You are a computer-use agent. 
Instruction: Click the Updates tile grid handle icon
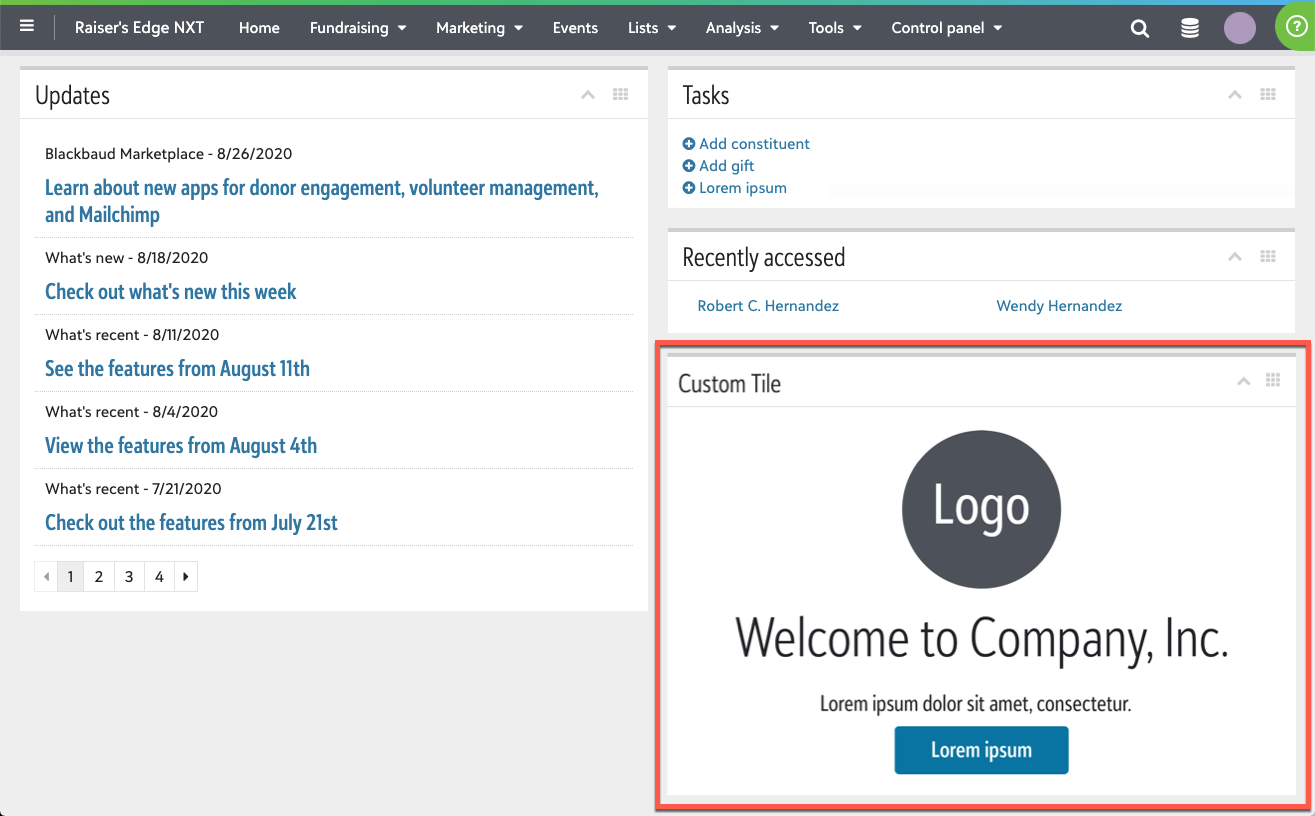coord(620,95)
